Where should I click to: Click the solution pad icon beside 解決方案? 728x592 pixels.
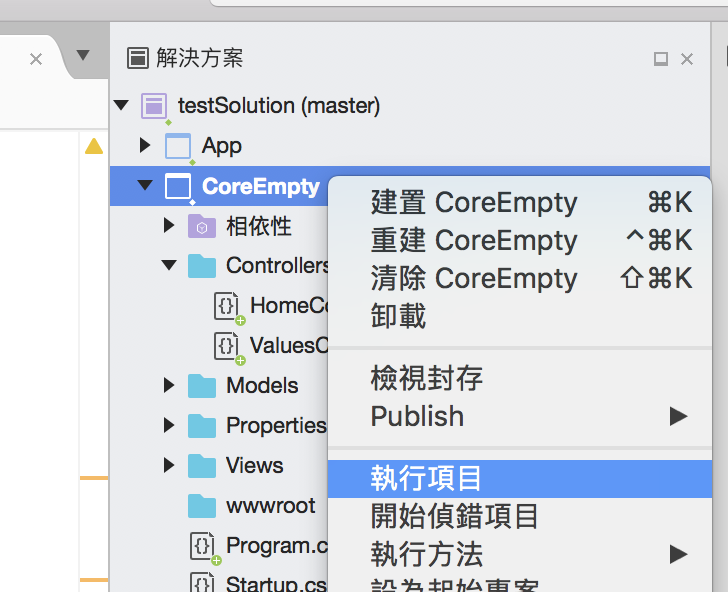tap(137, 58)
